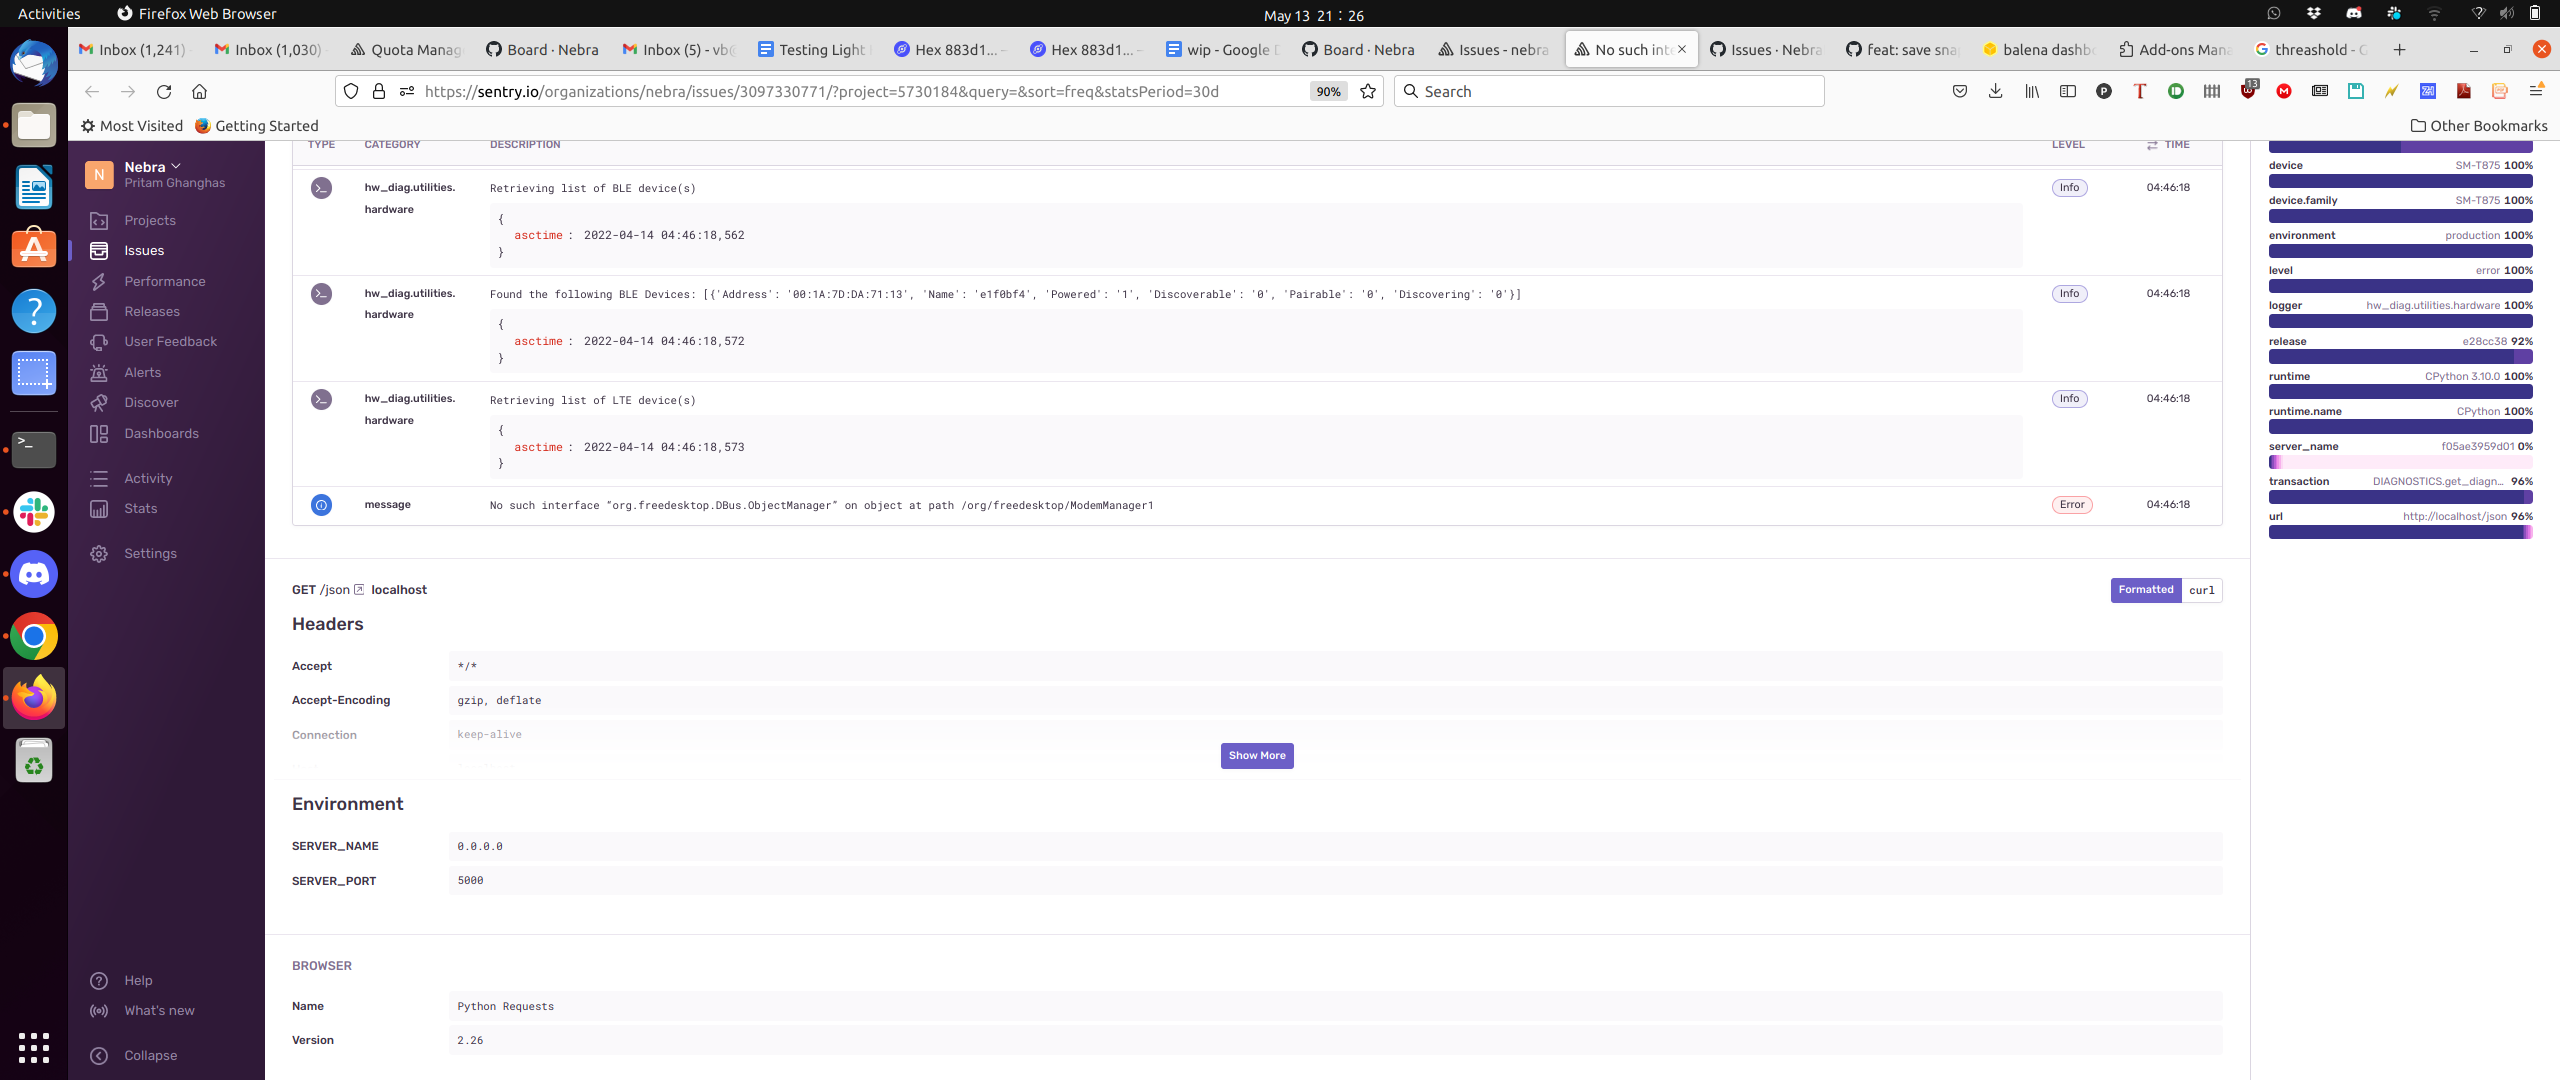Open Issues section in the Sentry sidebar

click(x=142, y=250)
